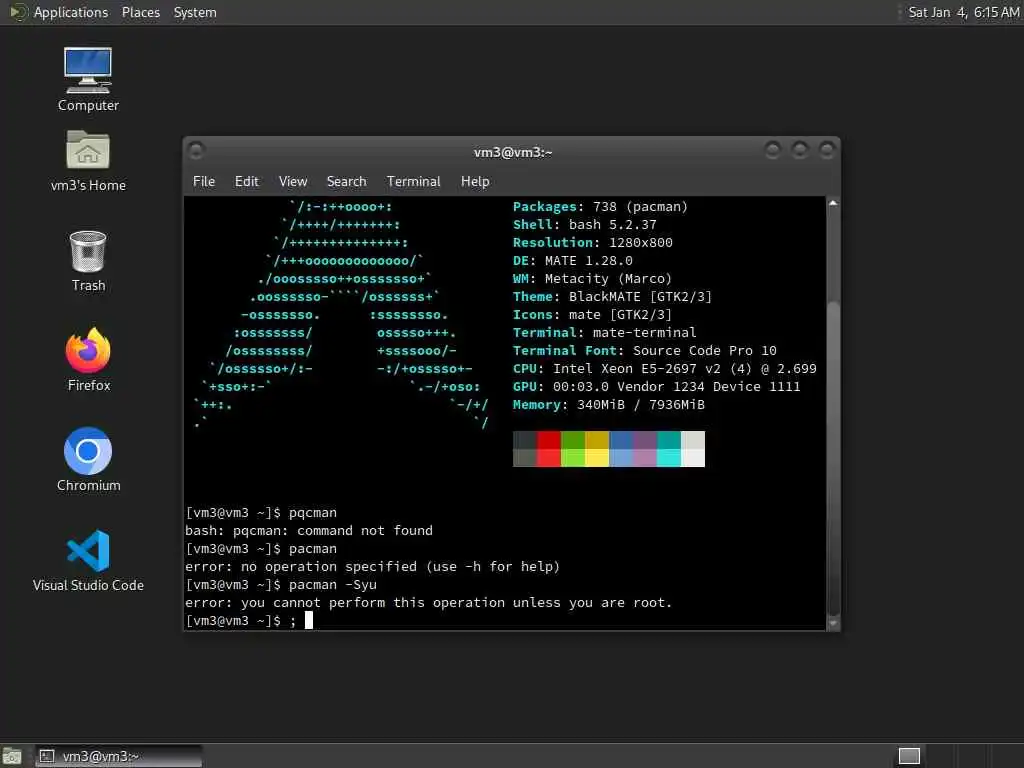Open the terminal View menu
Image resolution: width=1024 pixels, height=768 pixels.
[293, 182]
